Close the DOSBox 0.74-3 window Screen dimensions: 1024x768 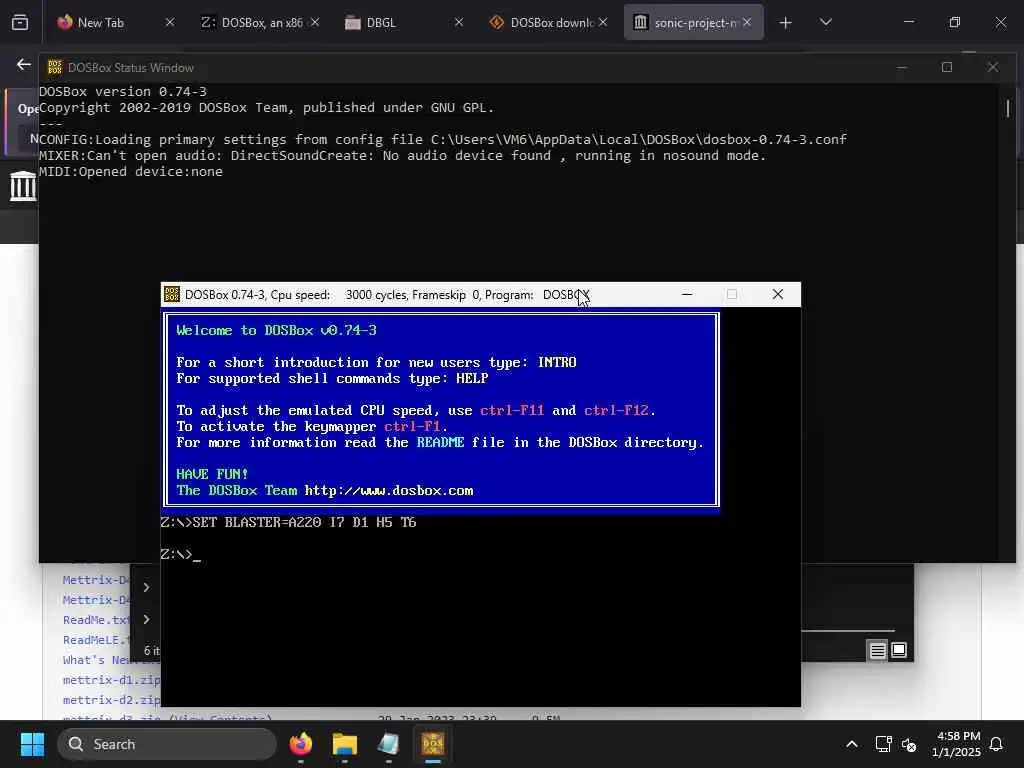coord(777,295)
